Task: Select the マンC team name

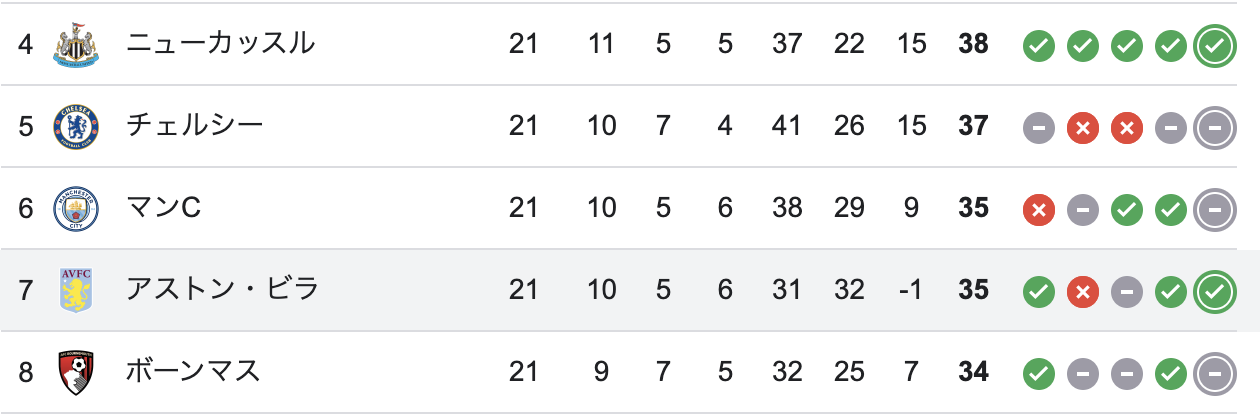Action: (164, 208)
